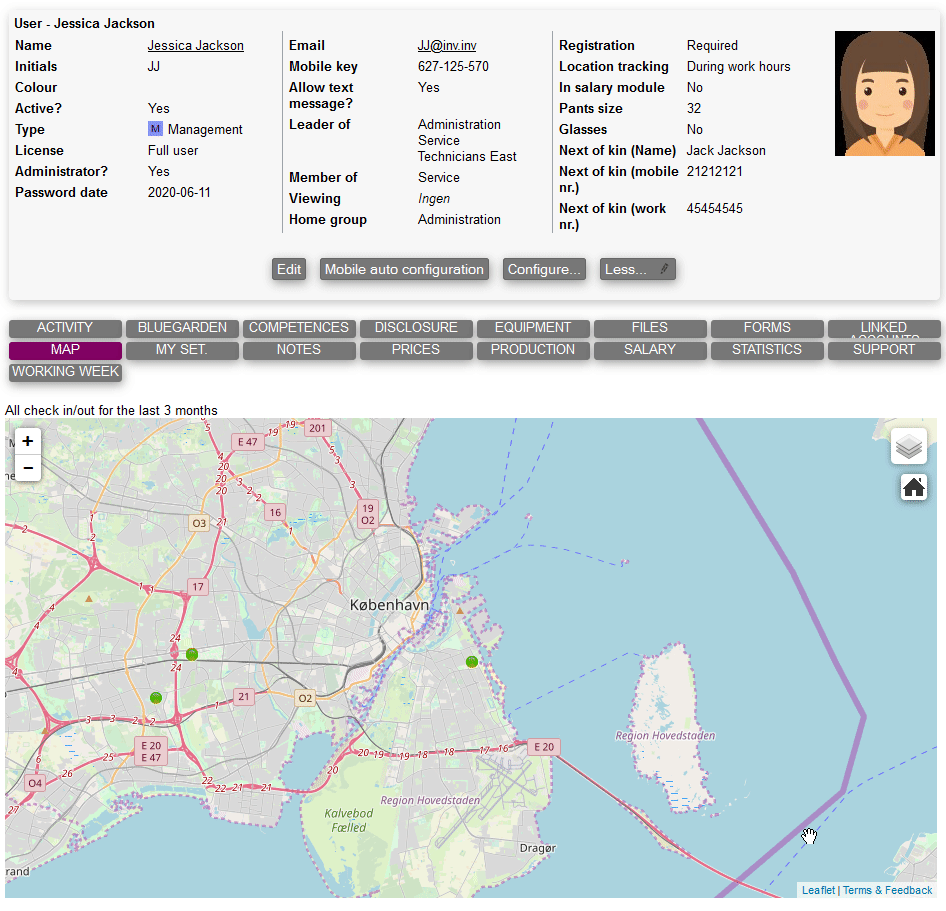
Task: Click the green marker near route 24
Action: coord(192,654)
